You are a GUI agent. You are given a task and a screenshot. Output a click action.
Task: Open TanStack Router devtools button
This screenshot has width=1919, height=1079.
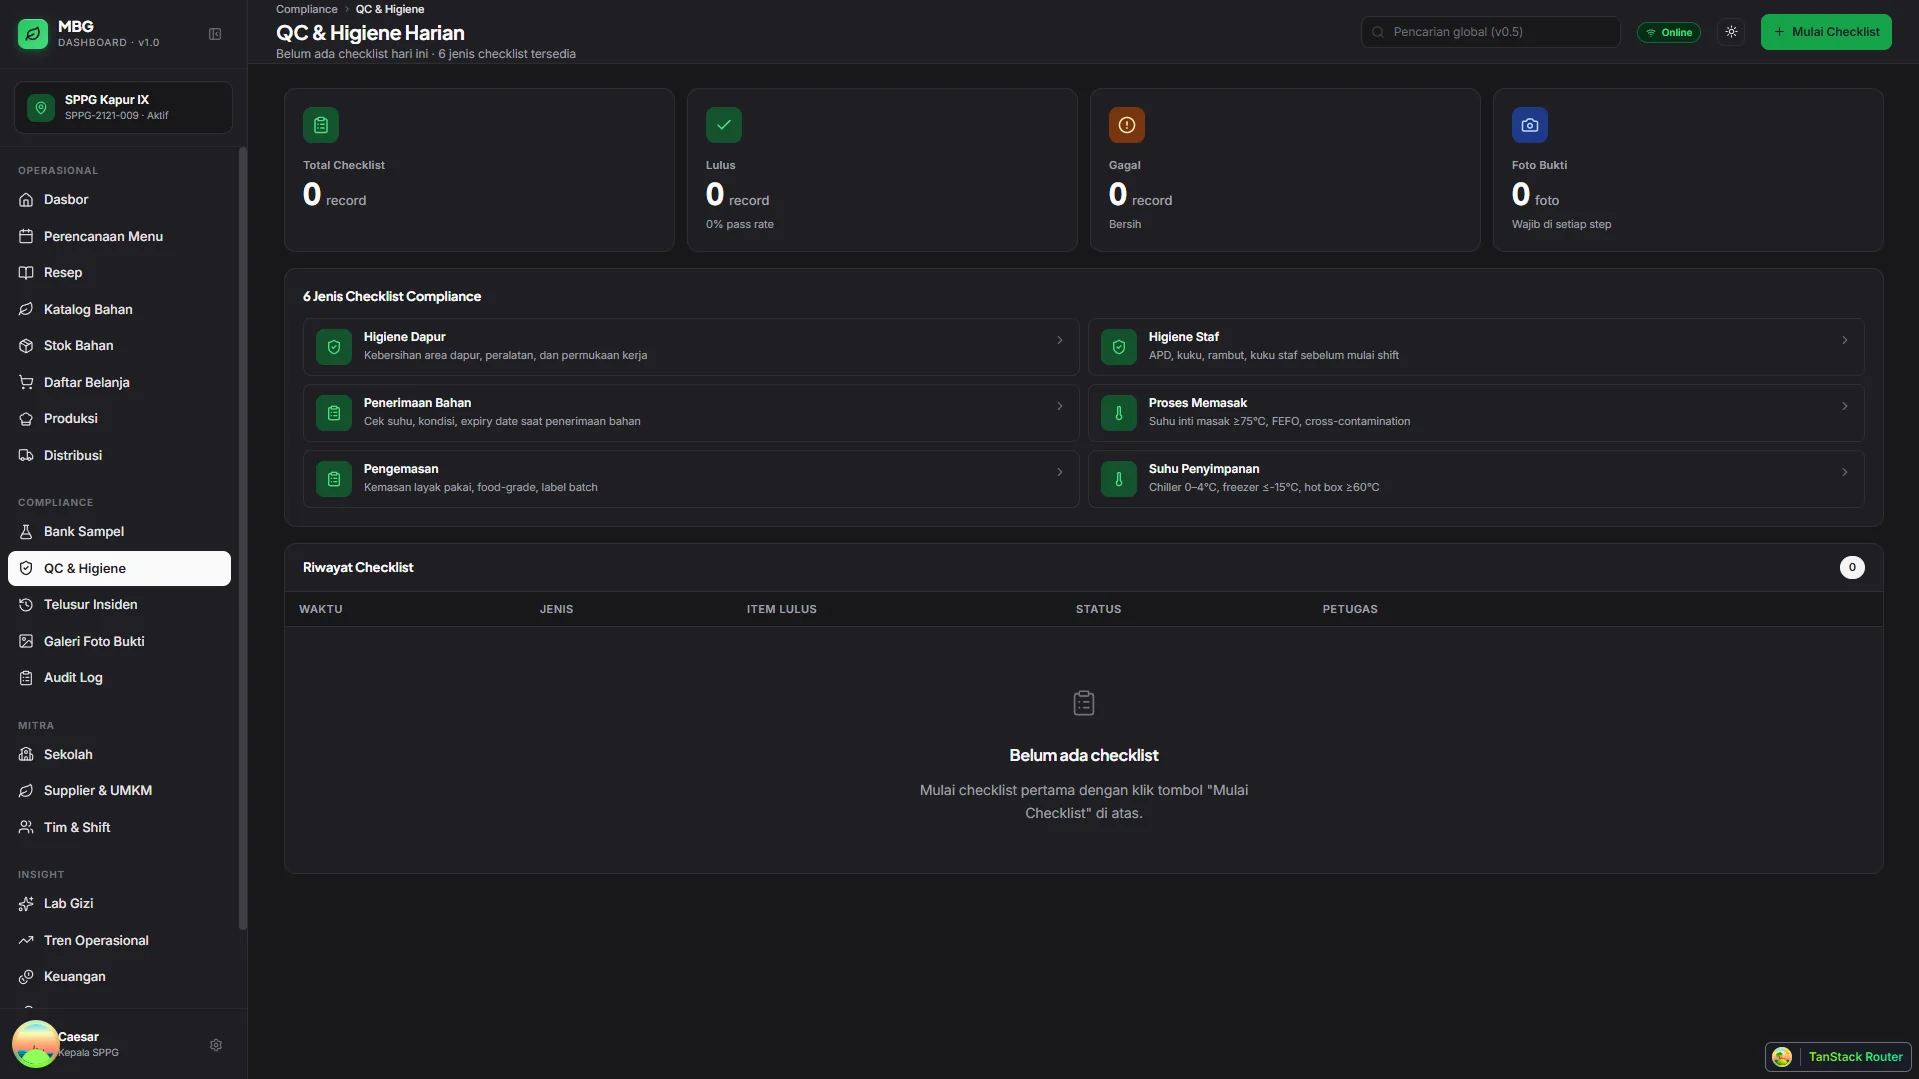click(1838, 1057)
